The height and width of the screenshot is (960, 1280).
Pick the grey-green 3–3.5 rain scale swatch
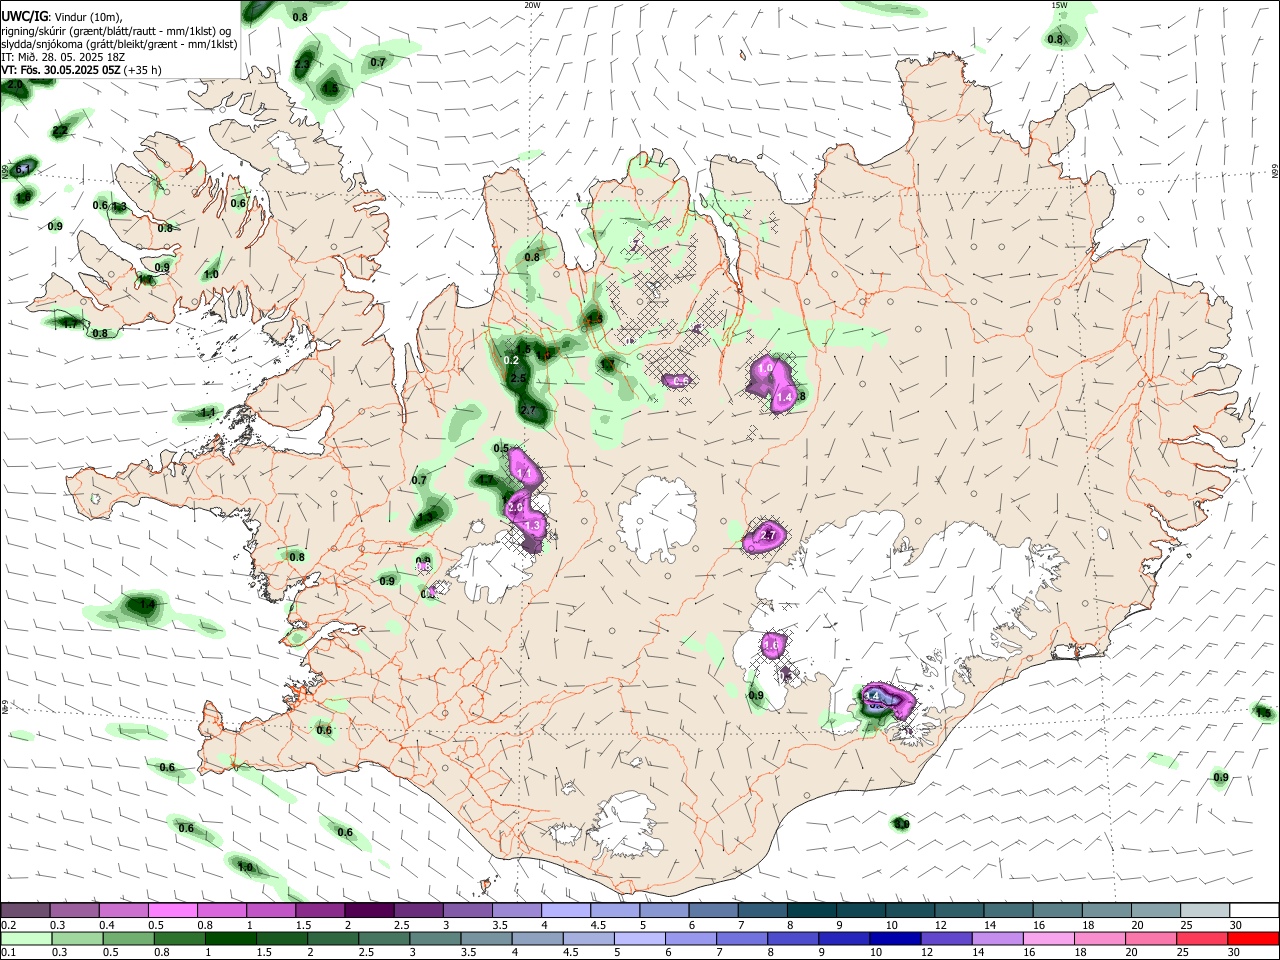[x=435, y=938]
